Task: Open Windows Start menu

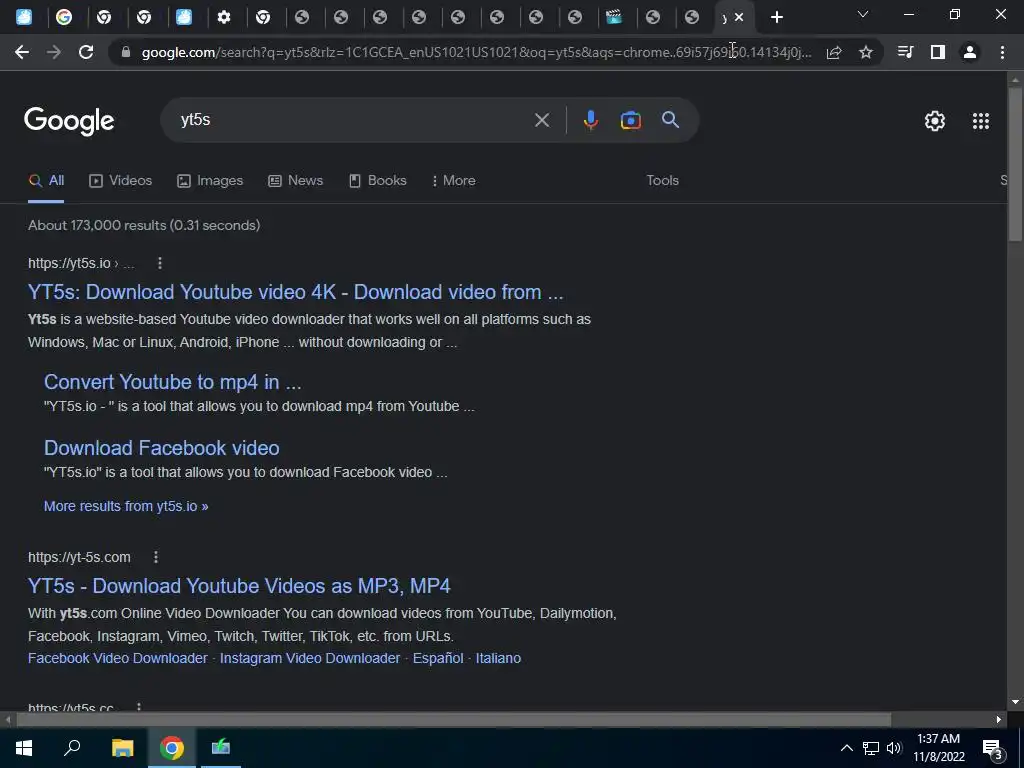Action: coord(24,748)
